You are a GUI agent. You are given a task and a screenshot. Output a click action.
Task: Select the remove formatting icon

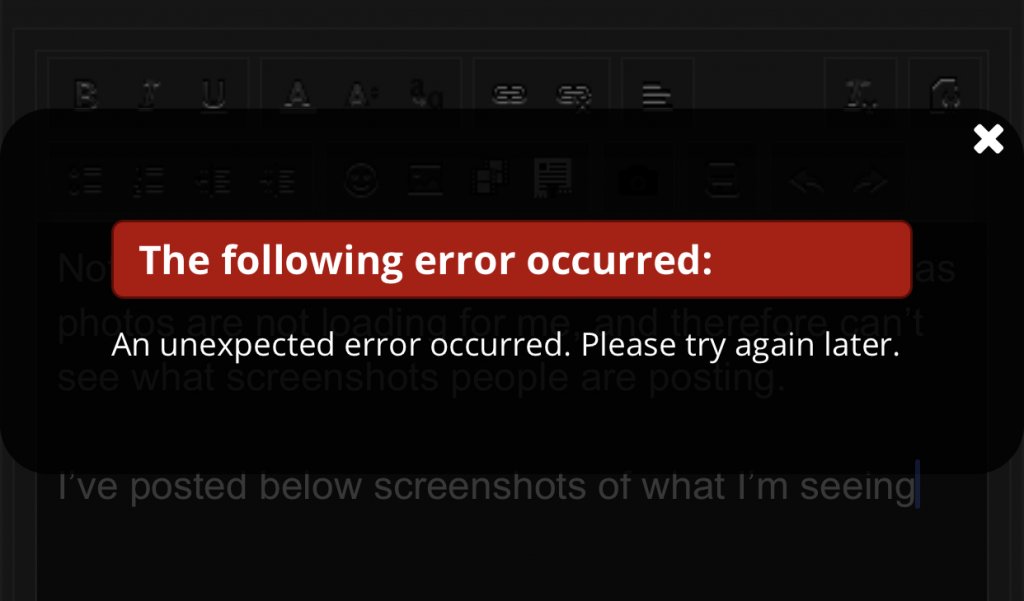860,95
